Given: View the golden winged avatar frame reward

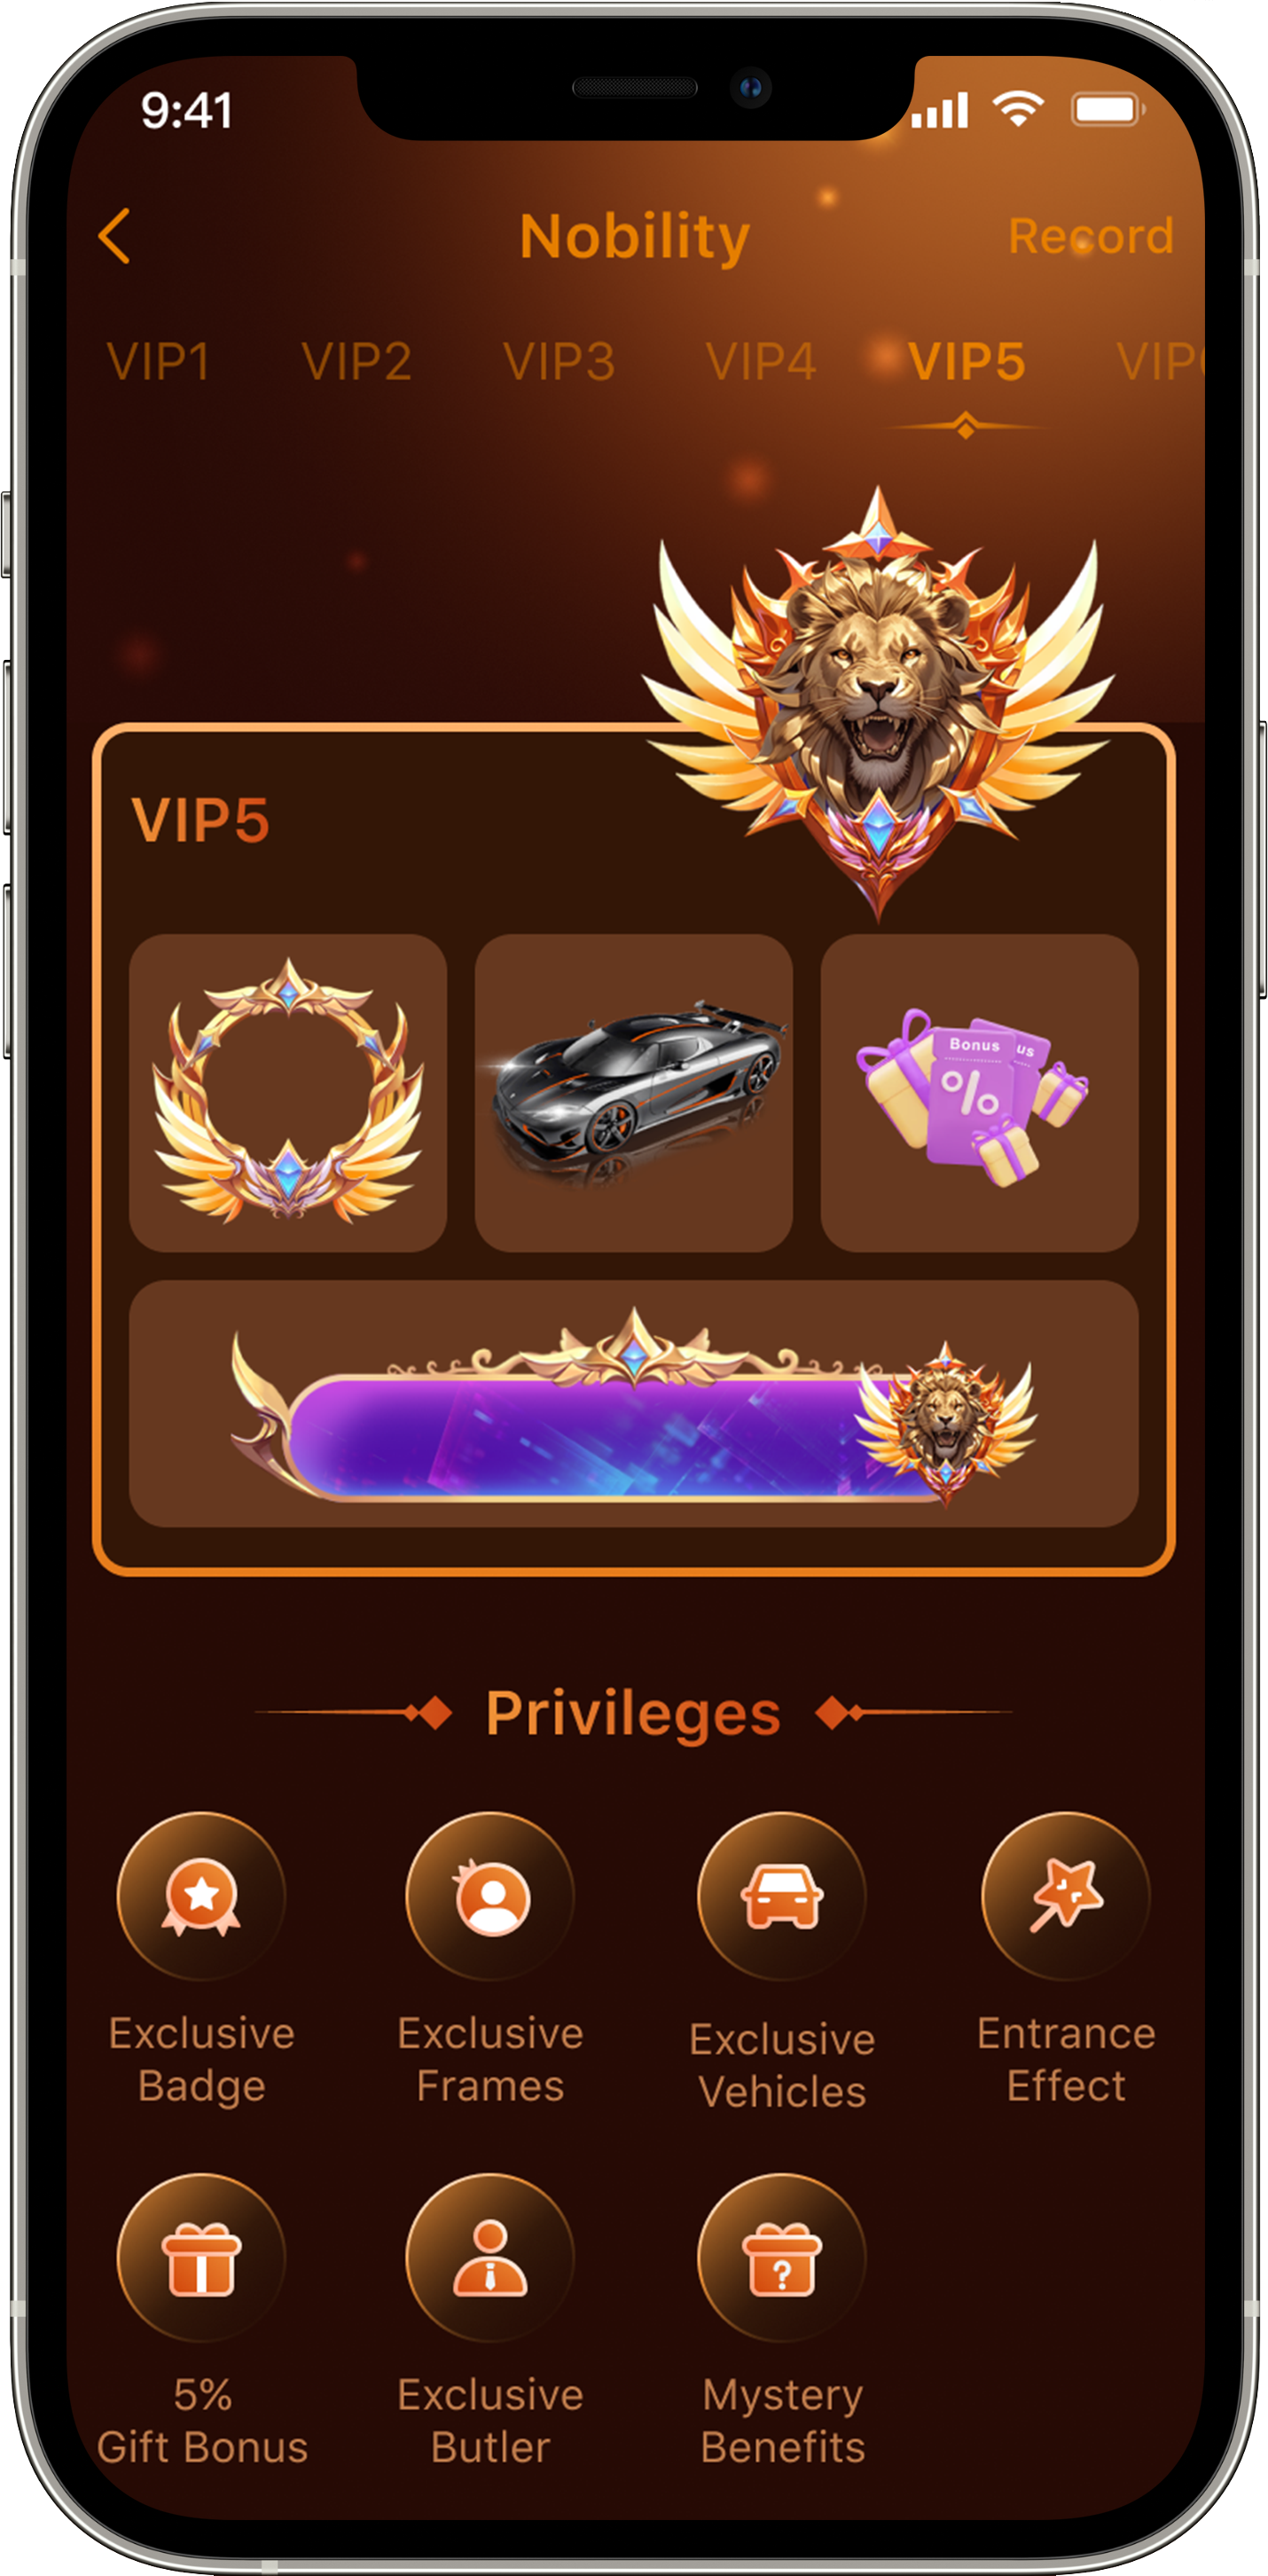Looking at the screenshot, I should (x=288, y=1092).
